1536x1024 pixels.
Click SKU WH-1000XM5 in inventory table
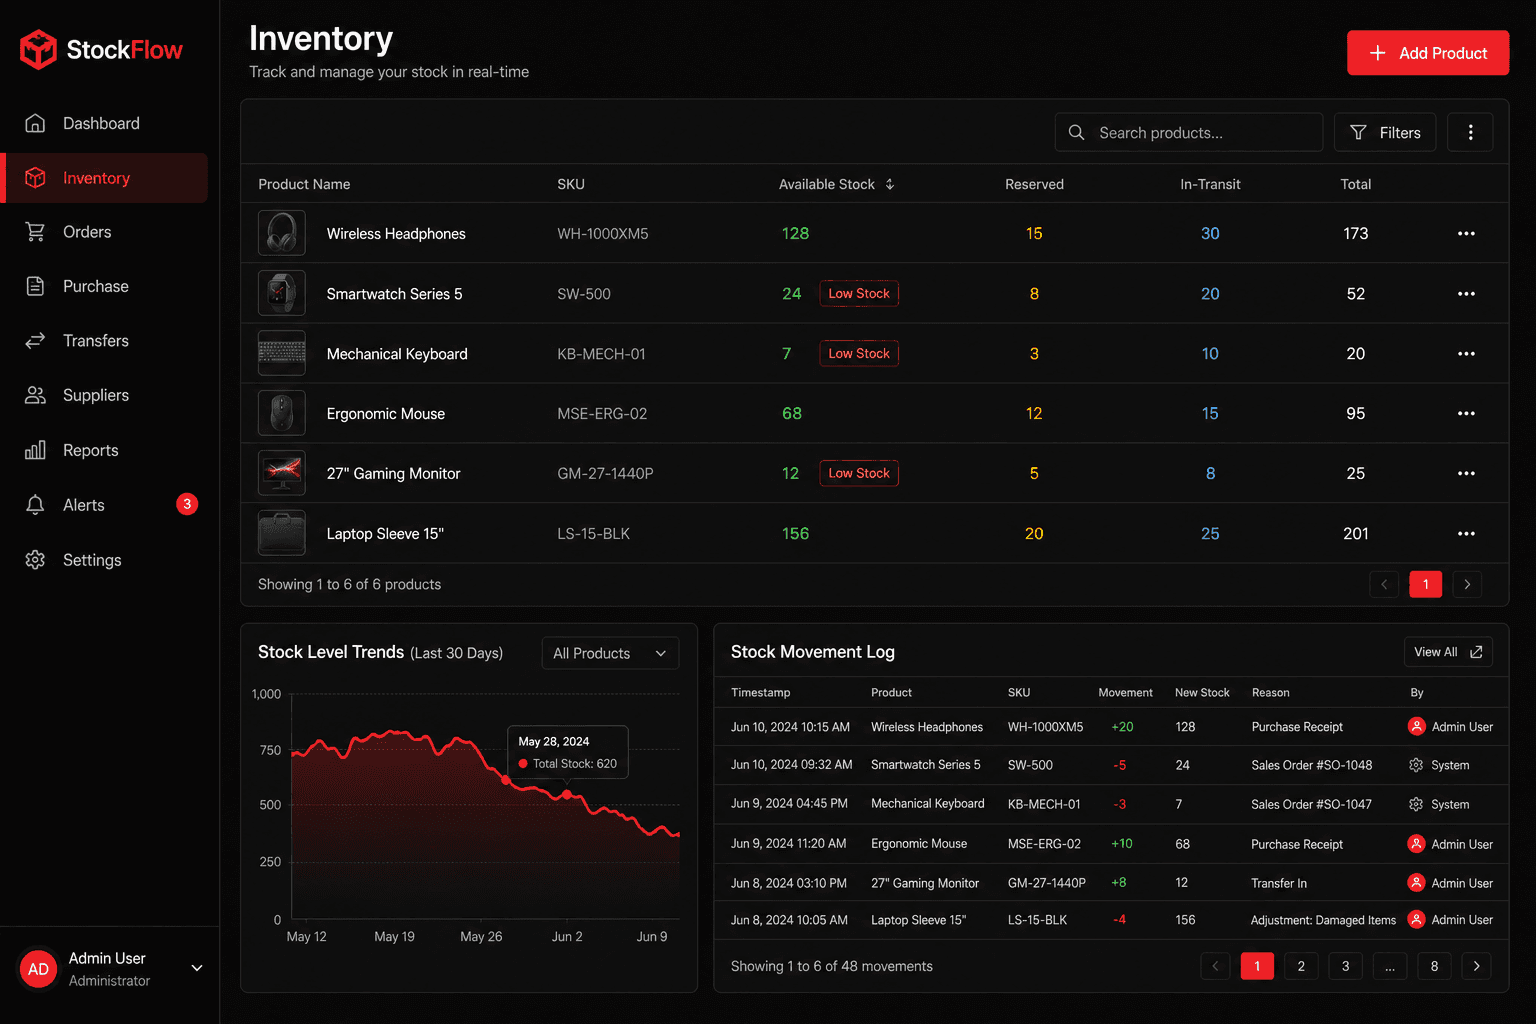(x=603, y=233)
